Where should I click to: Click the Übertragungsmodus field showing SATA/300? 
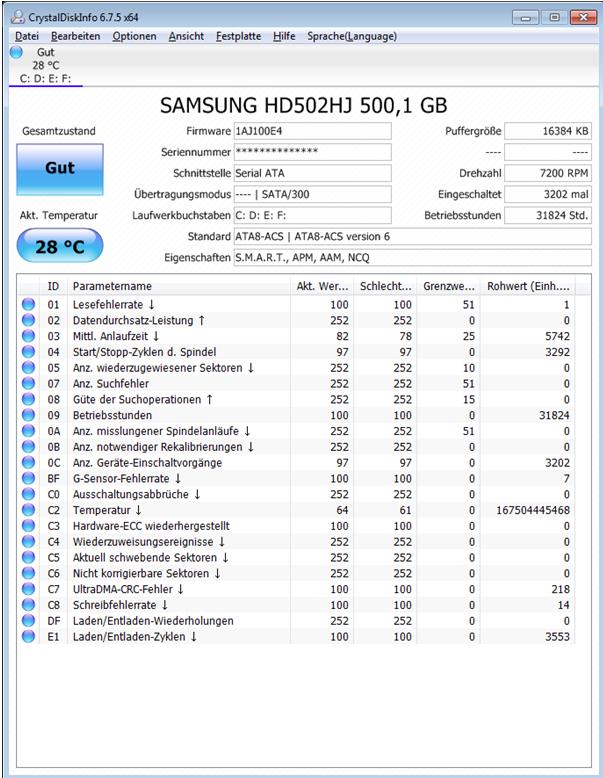click(x=313, y=194)
